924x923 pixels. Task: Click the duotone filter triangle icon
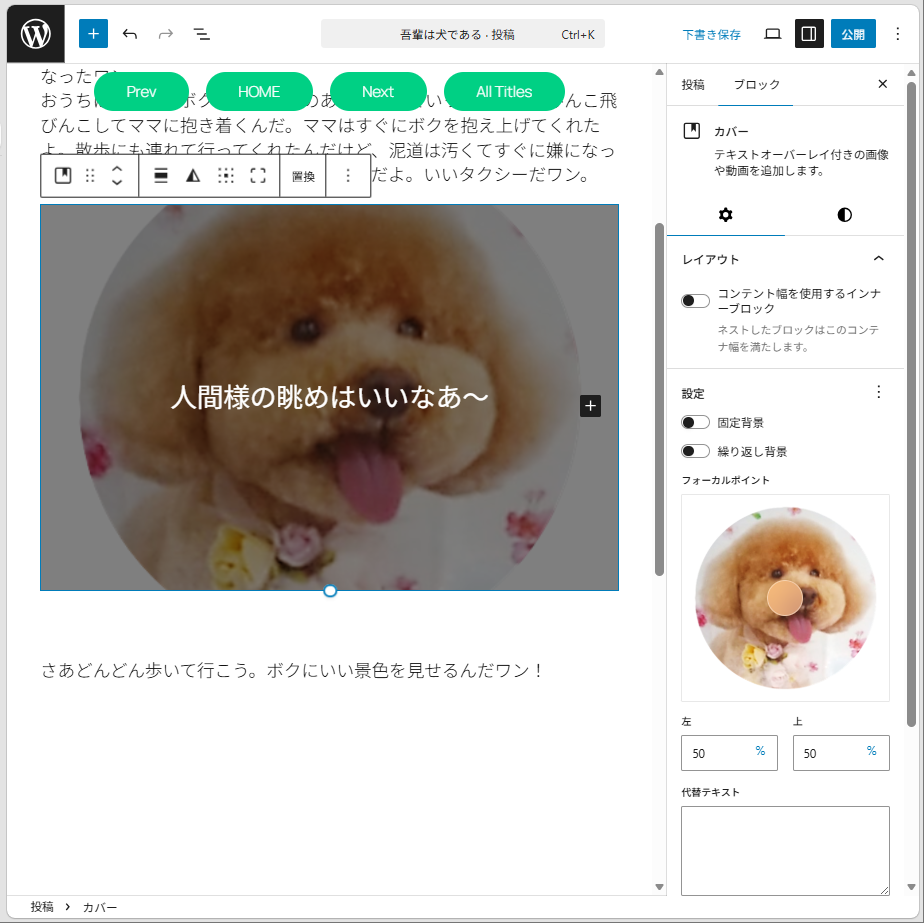[193, 176]
